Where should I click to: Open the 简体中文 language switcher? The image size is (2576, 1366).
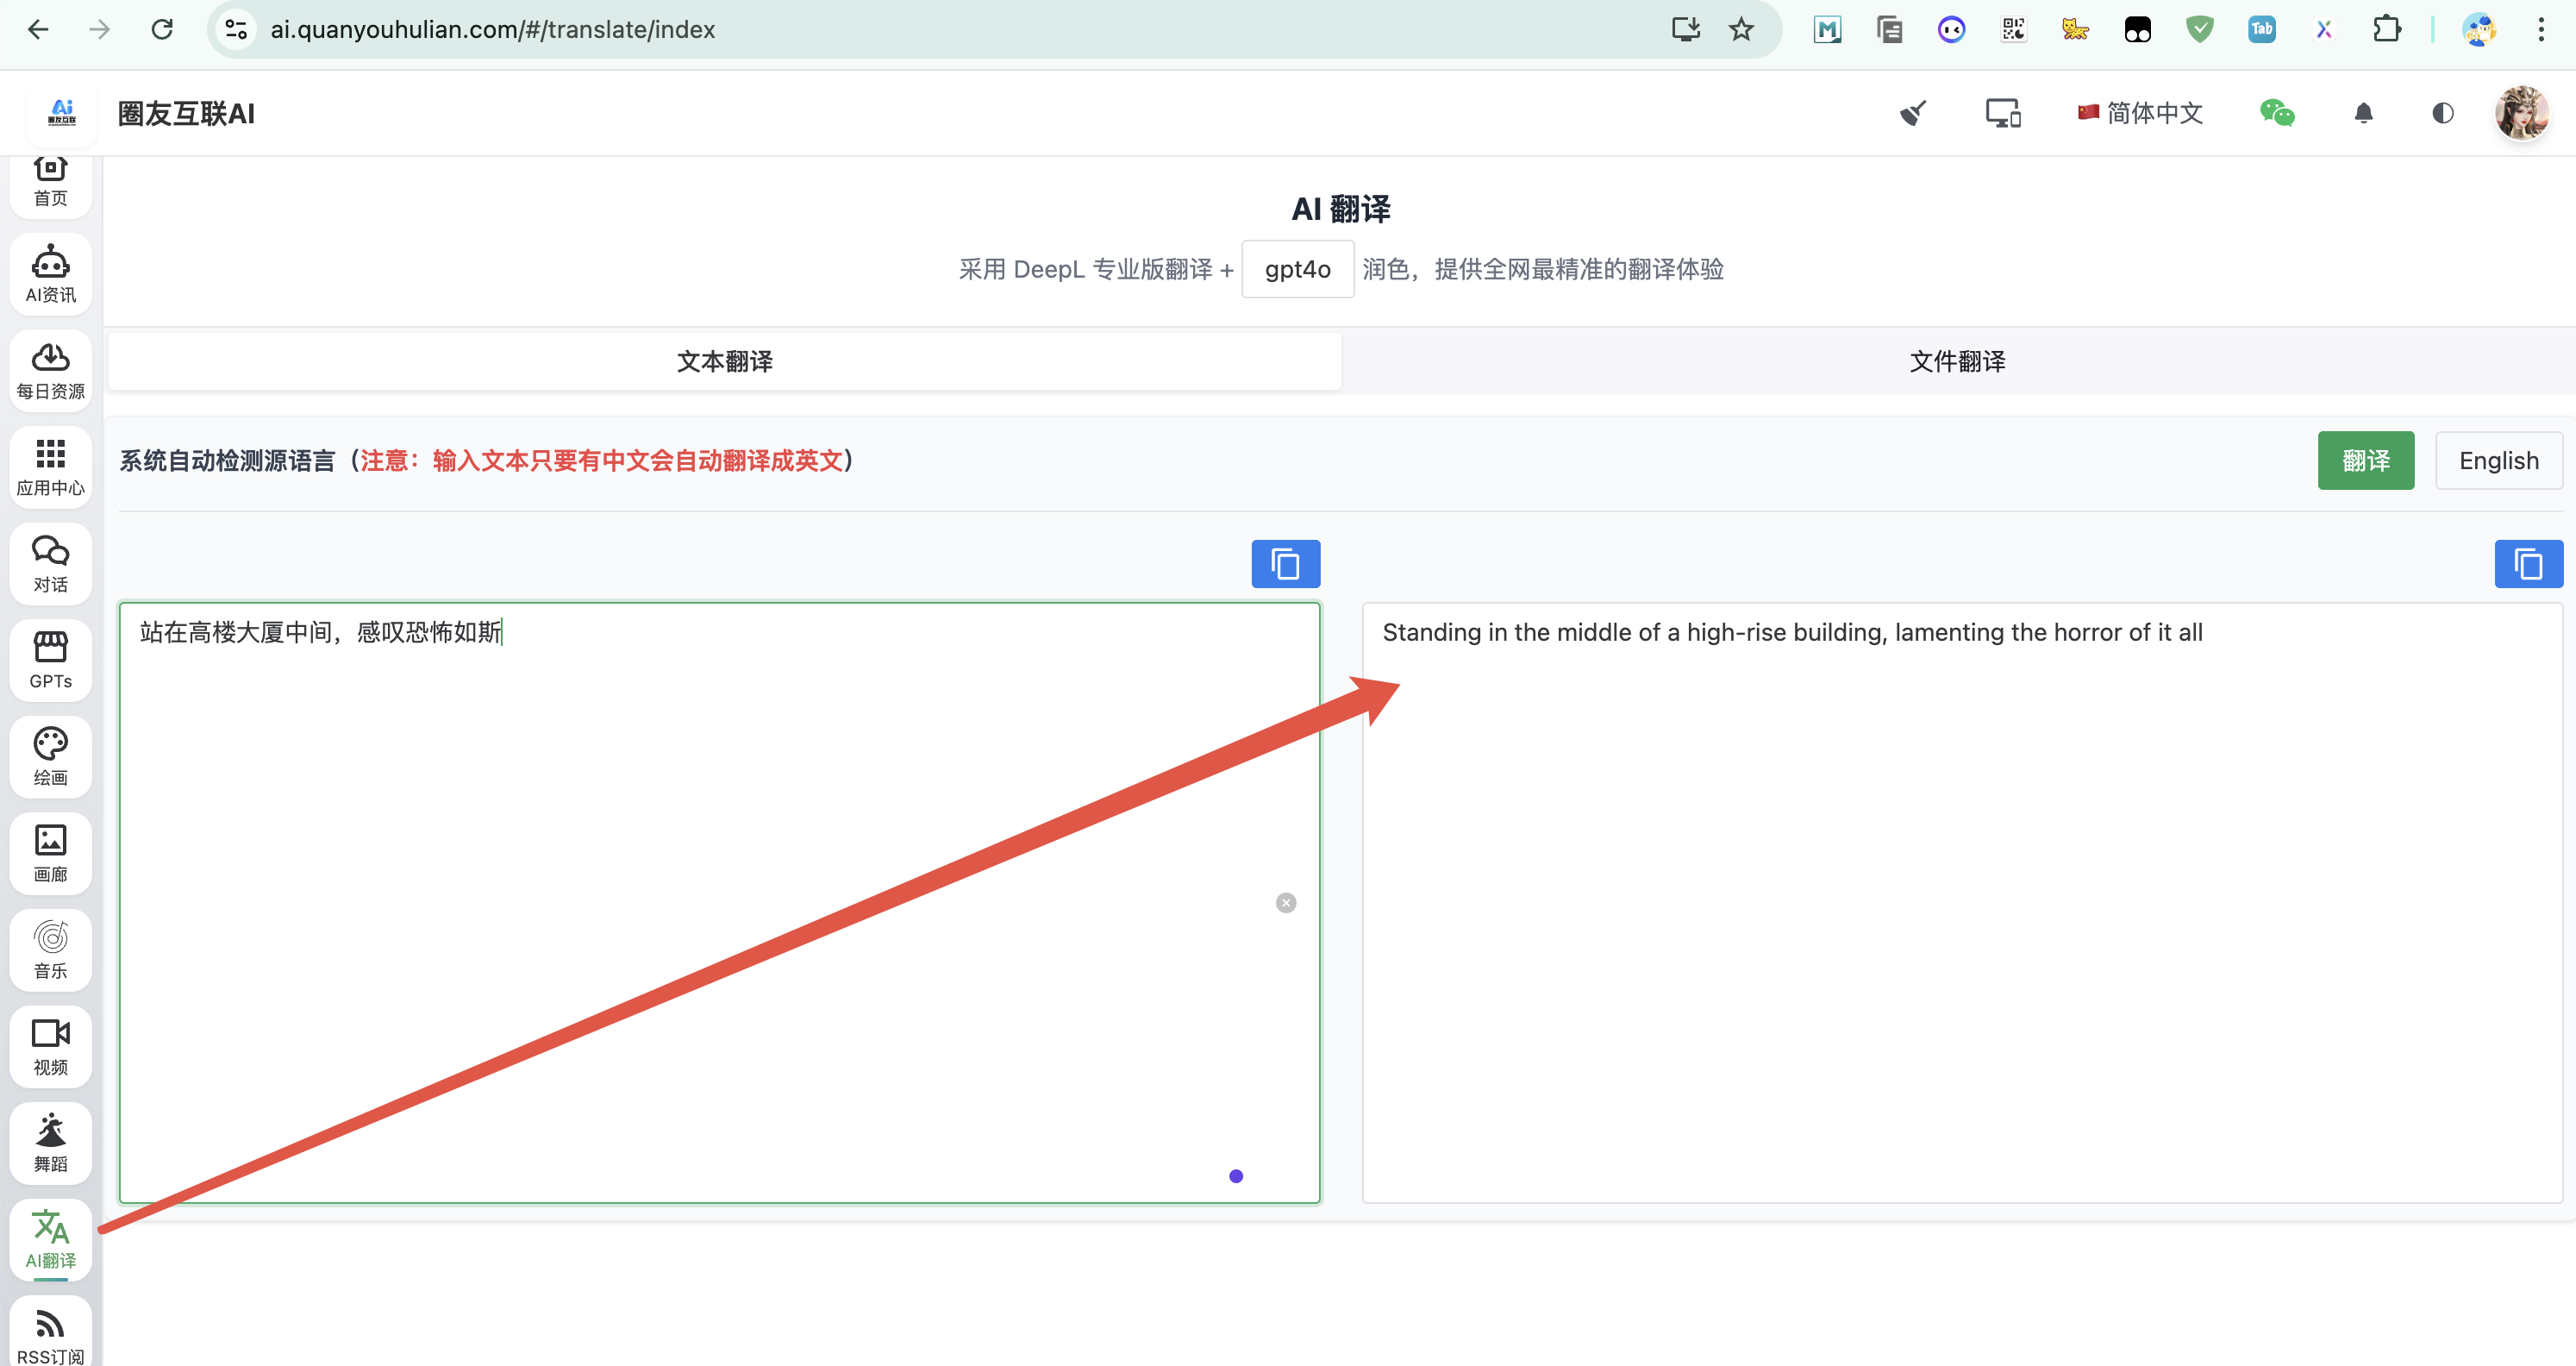pos(2140,113)
